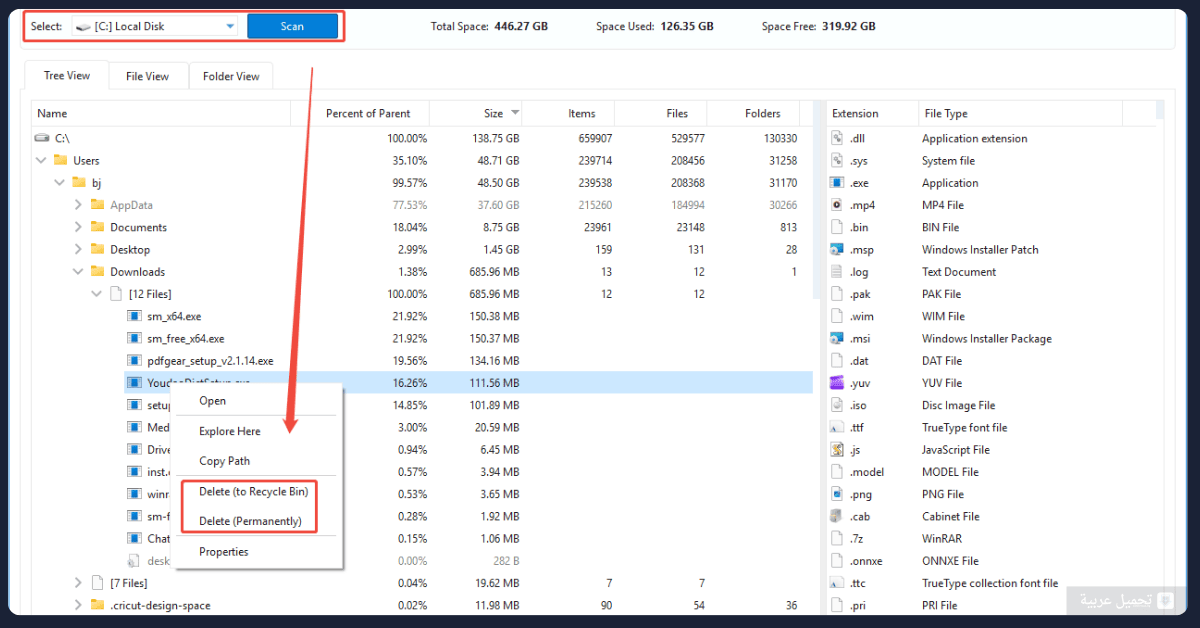Click the C:\ drive icon
This screenshot has height=628, width=1200.
tap(42, 138)
